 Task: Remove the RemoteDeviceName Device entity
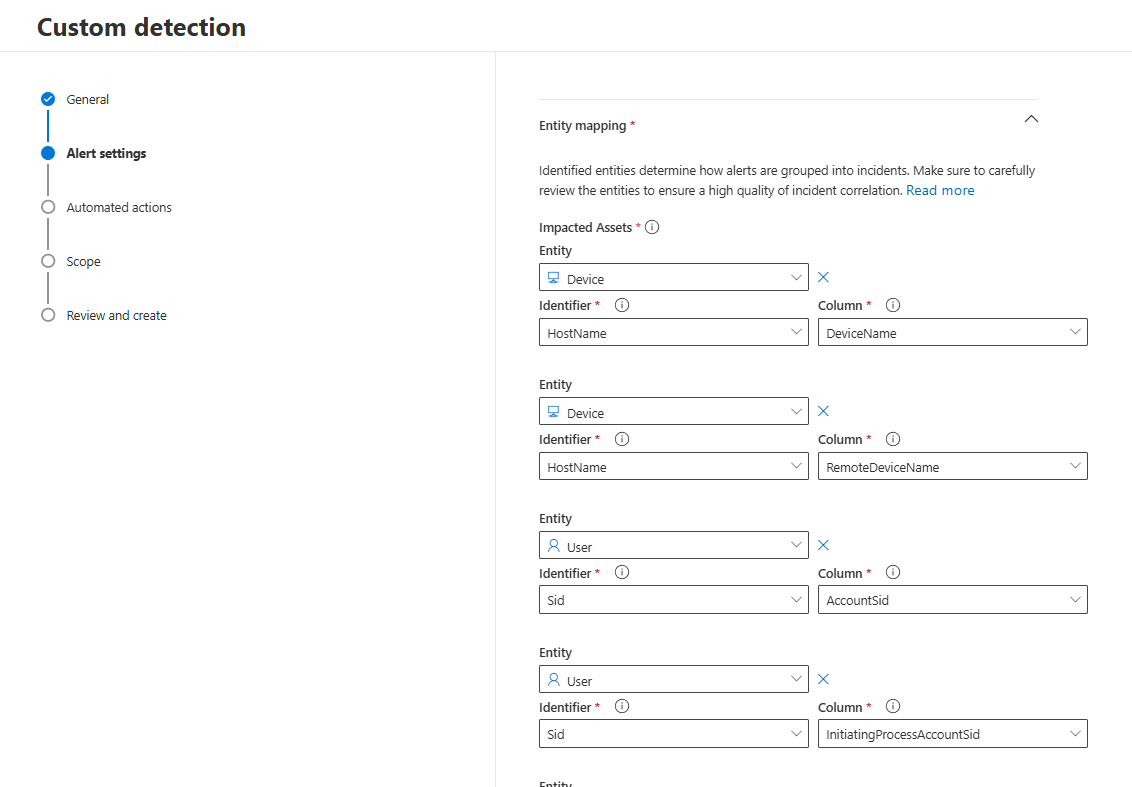[823, 411]
